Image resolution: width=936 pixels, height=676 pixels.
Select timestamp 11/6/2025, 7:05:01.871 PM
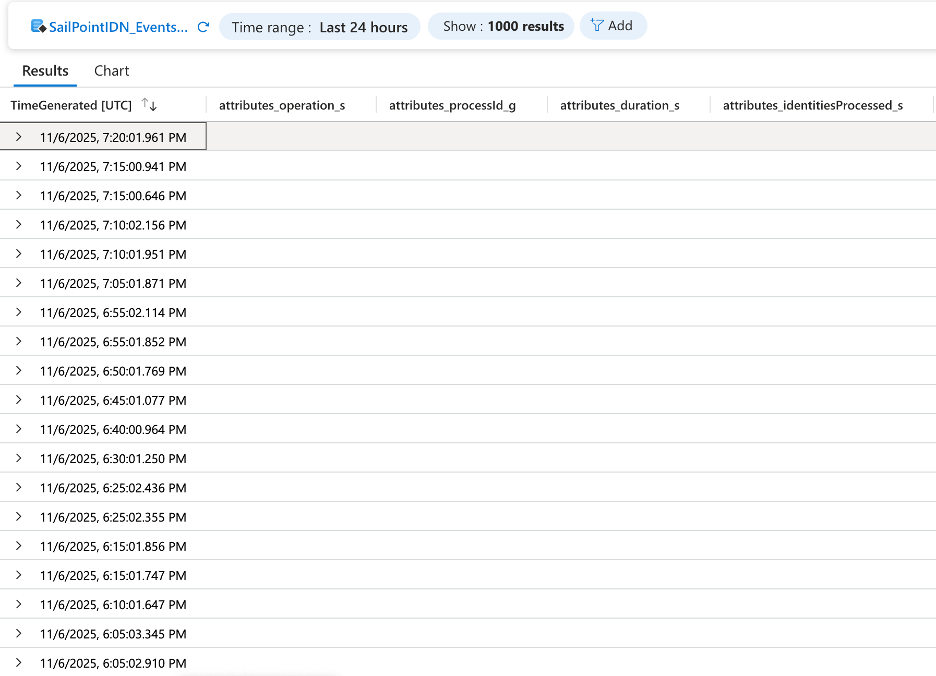coord(113,284)
